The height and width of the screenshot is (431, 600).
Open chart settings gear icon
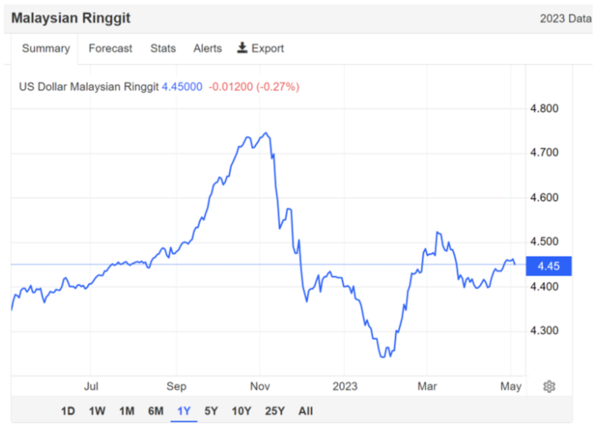[x=549, y=386]
